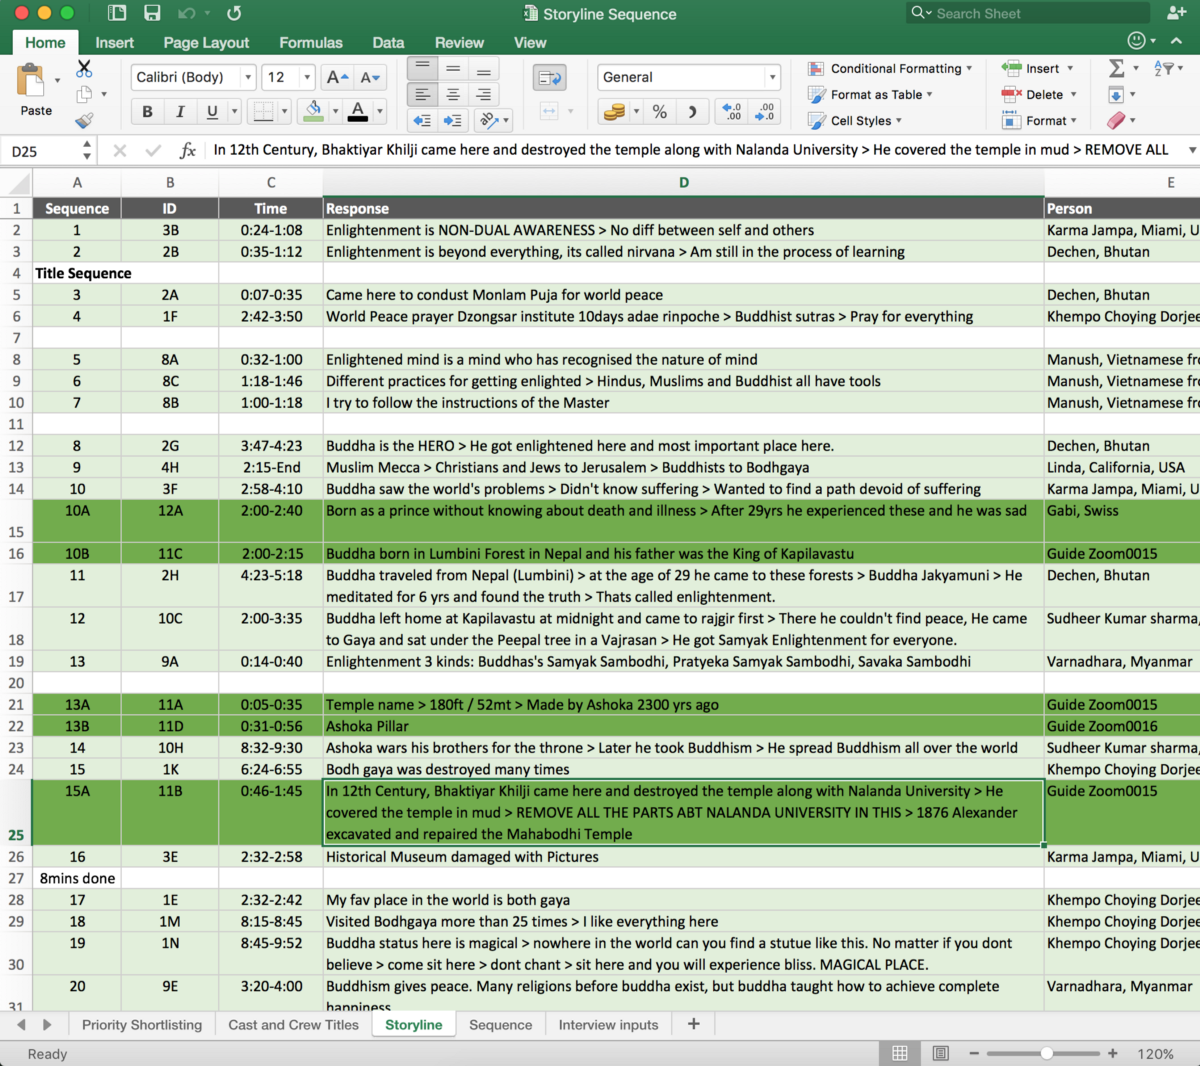Increase indent icon
Image resolution: width=1200 pixels, height=1066 pixels.
[453, 120]
